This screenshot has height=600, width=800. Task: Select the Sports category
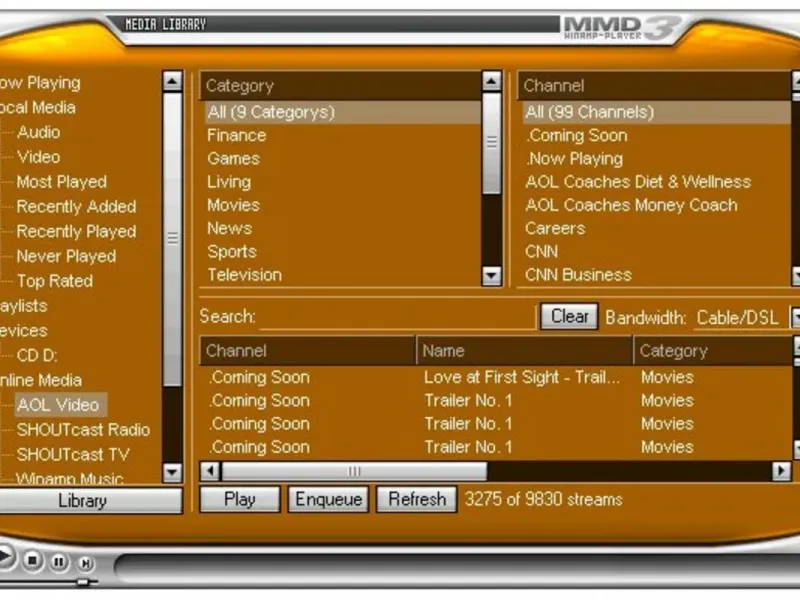[x=232, y=252]
